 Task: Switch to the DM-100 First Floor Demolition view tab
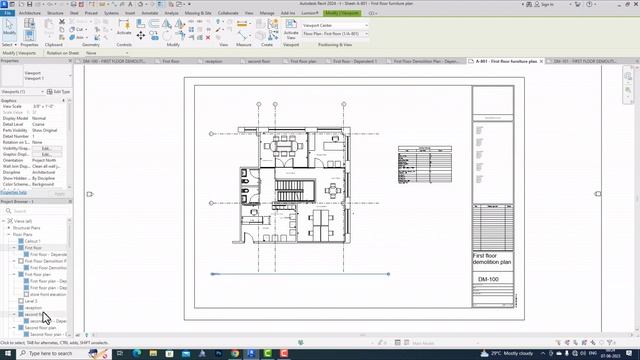(x=113, y=61)
